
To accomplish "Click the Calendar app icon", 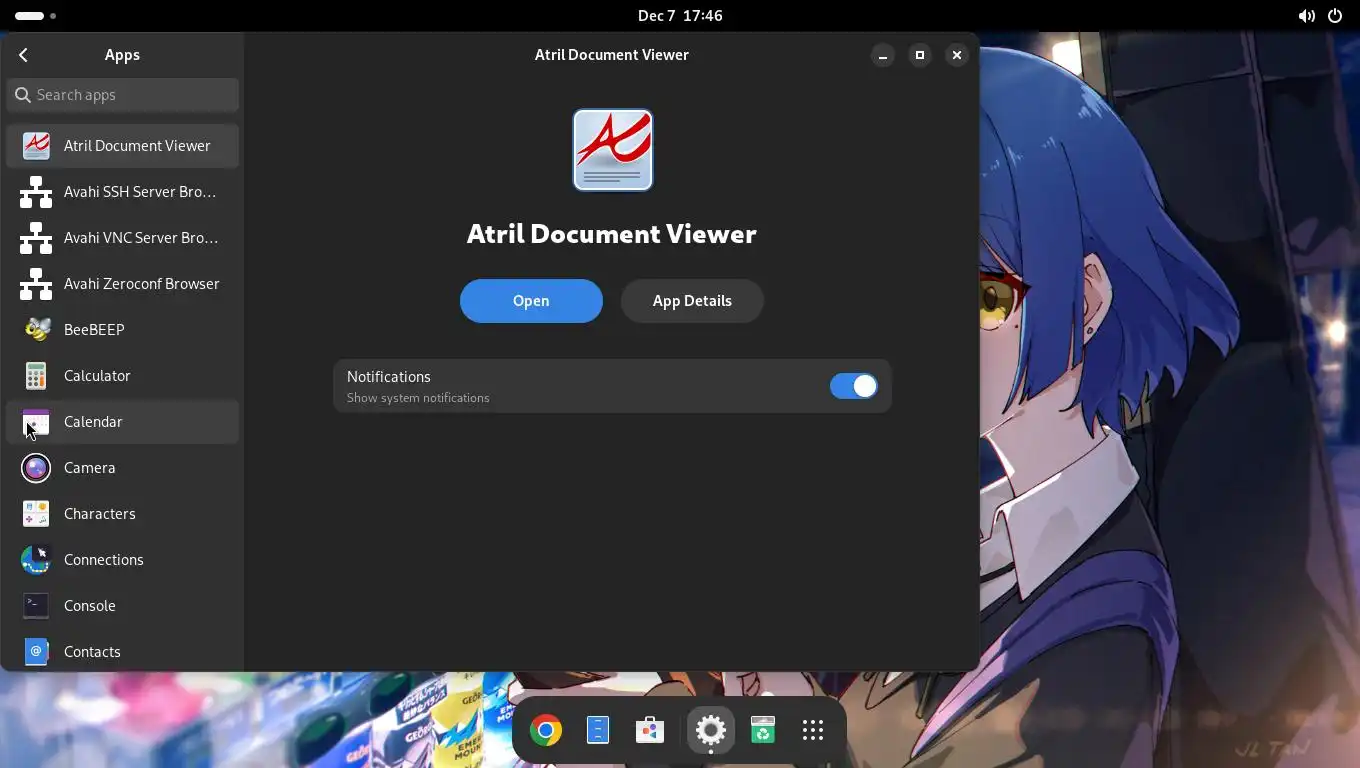I will pos(36,422).
